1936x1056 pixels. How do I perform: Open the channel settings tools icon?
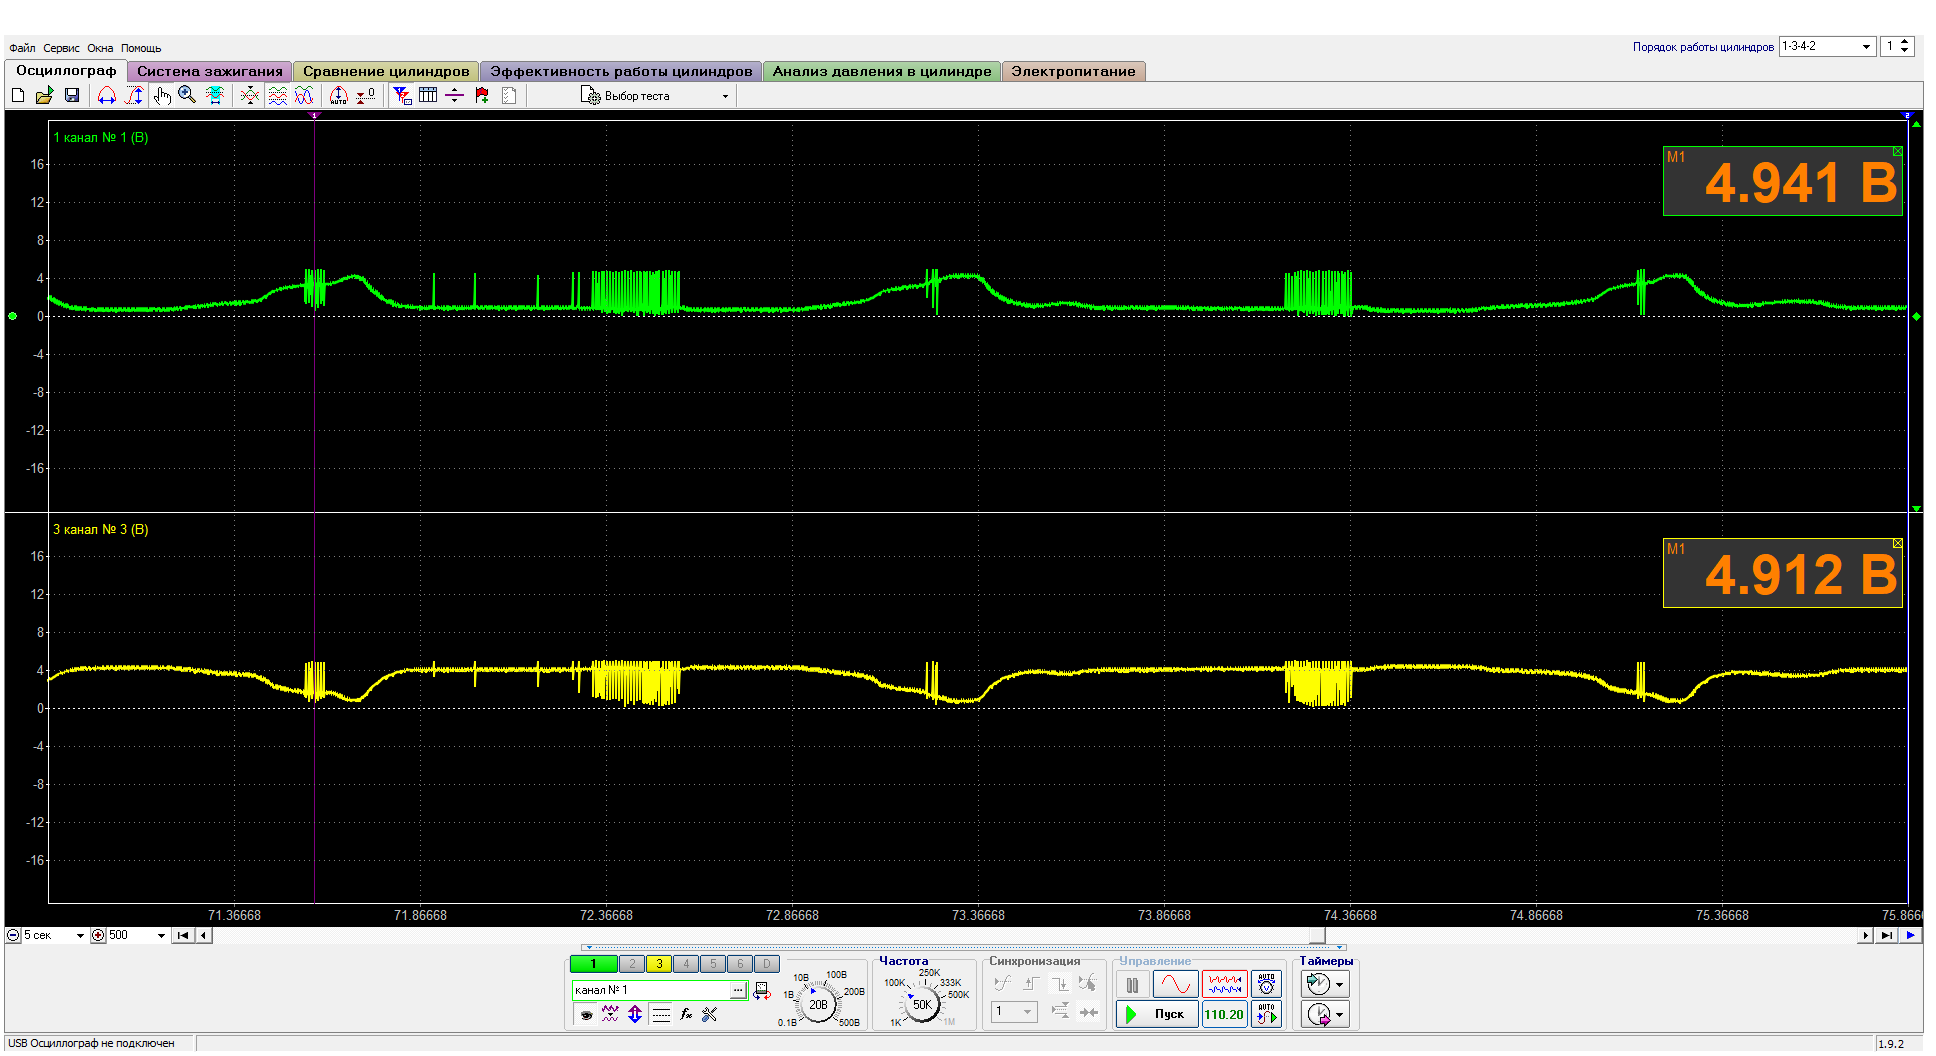(710, 1014)
